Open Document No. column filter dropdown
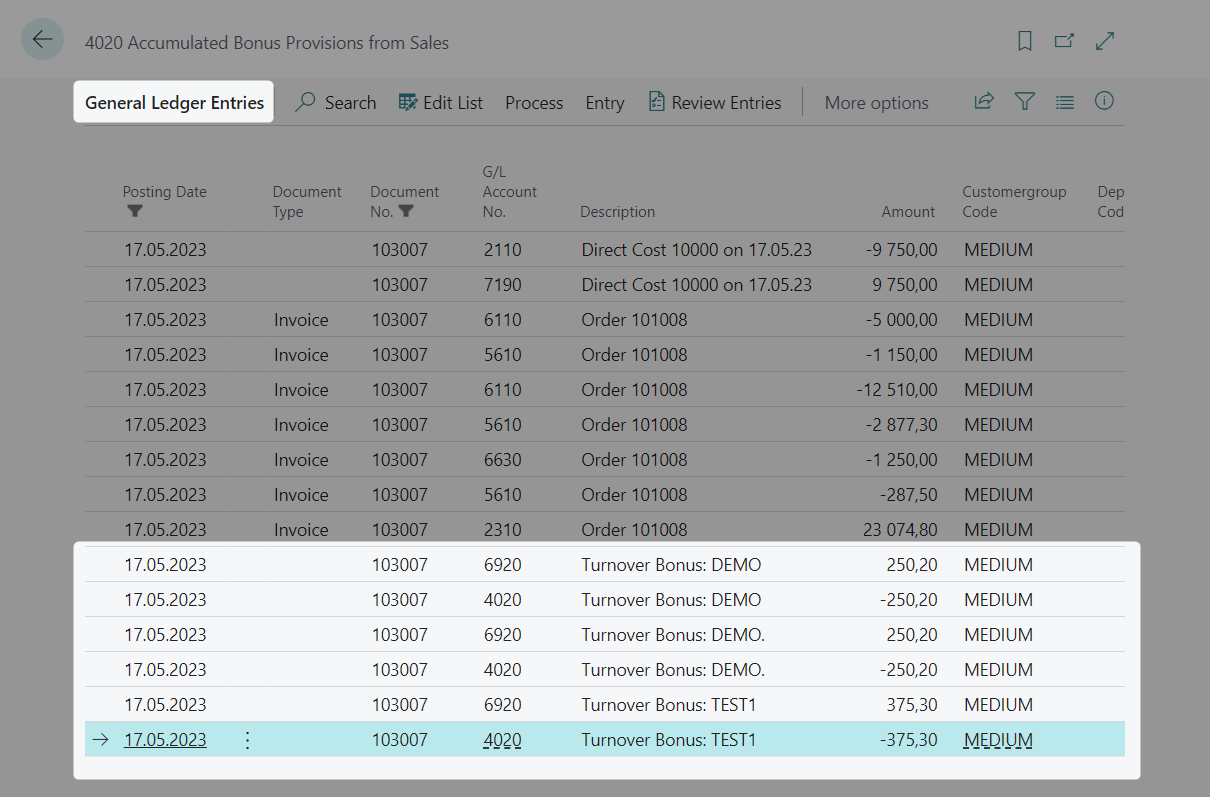 [x=405, y=211]
